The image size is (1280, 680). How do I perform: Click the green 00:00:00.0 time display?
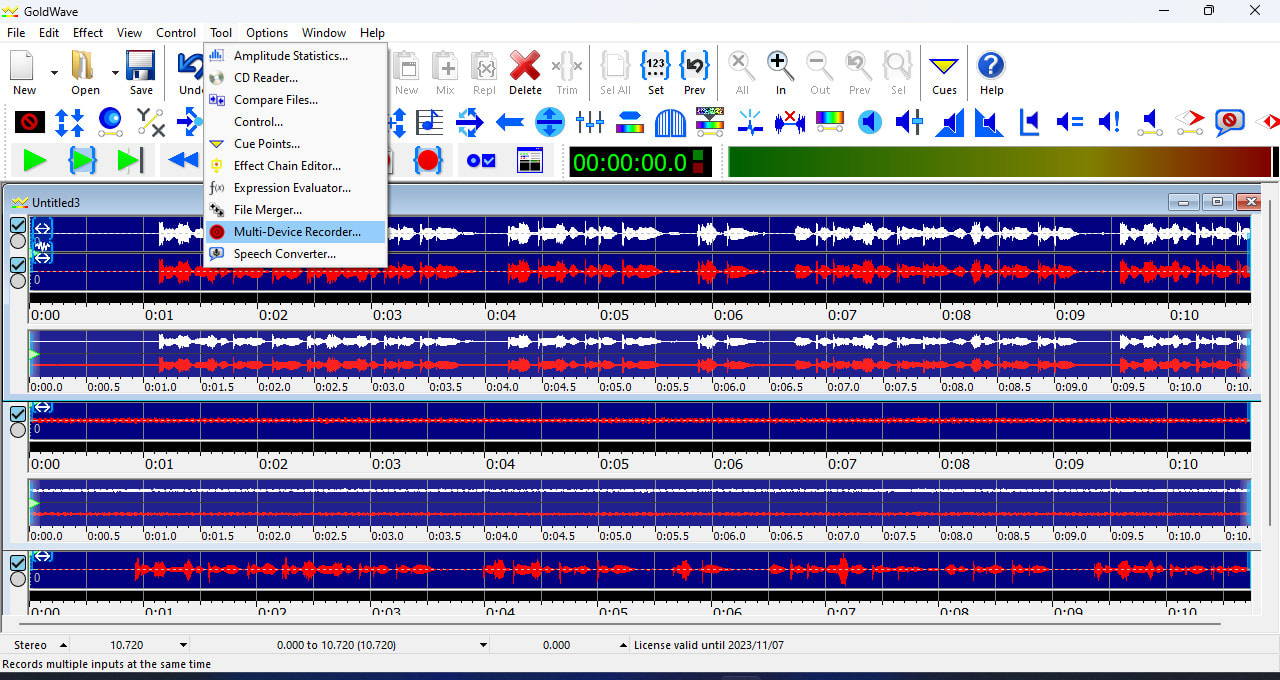tap(640, 161)
